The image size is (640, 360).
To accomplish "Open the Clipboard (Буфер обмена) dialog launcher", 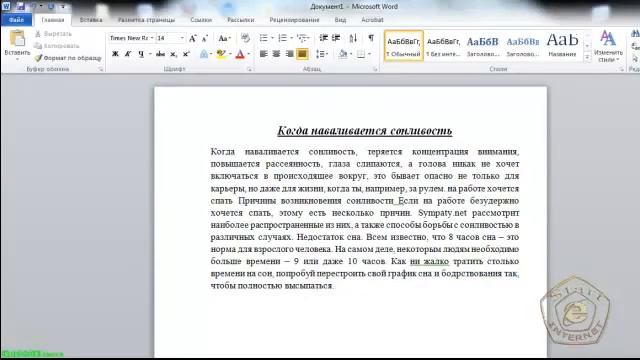I will tap(101, 69).
